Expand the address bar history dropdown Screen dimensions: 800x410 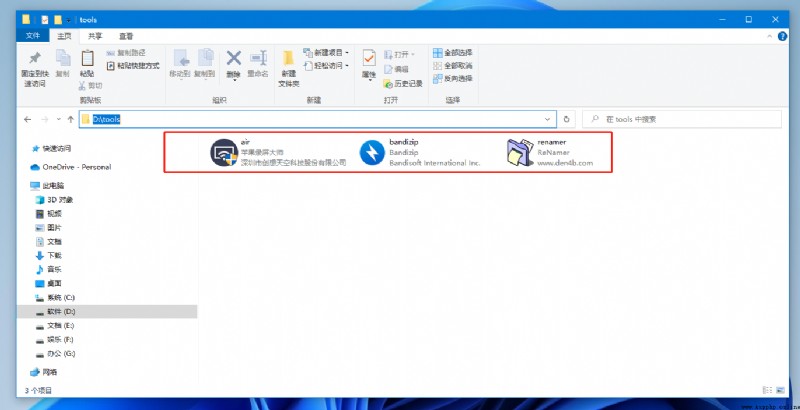click(548, 119)
